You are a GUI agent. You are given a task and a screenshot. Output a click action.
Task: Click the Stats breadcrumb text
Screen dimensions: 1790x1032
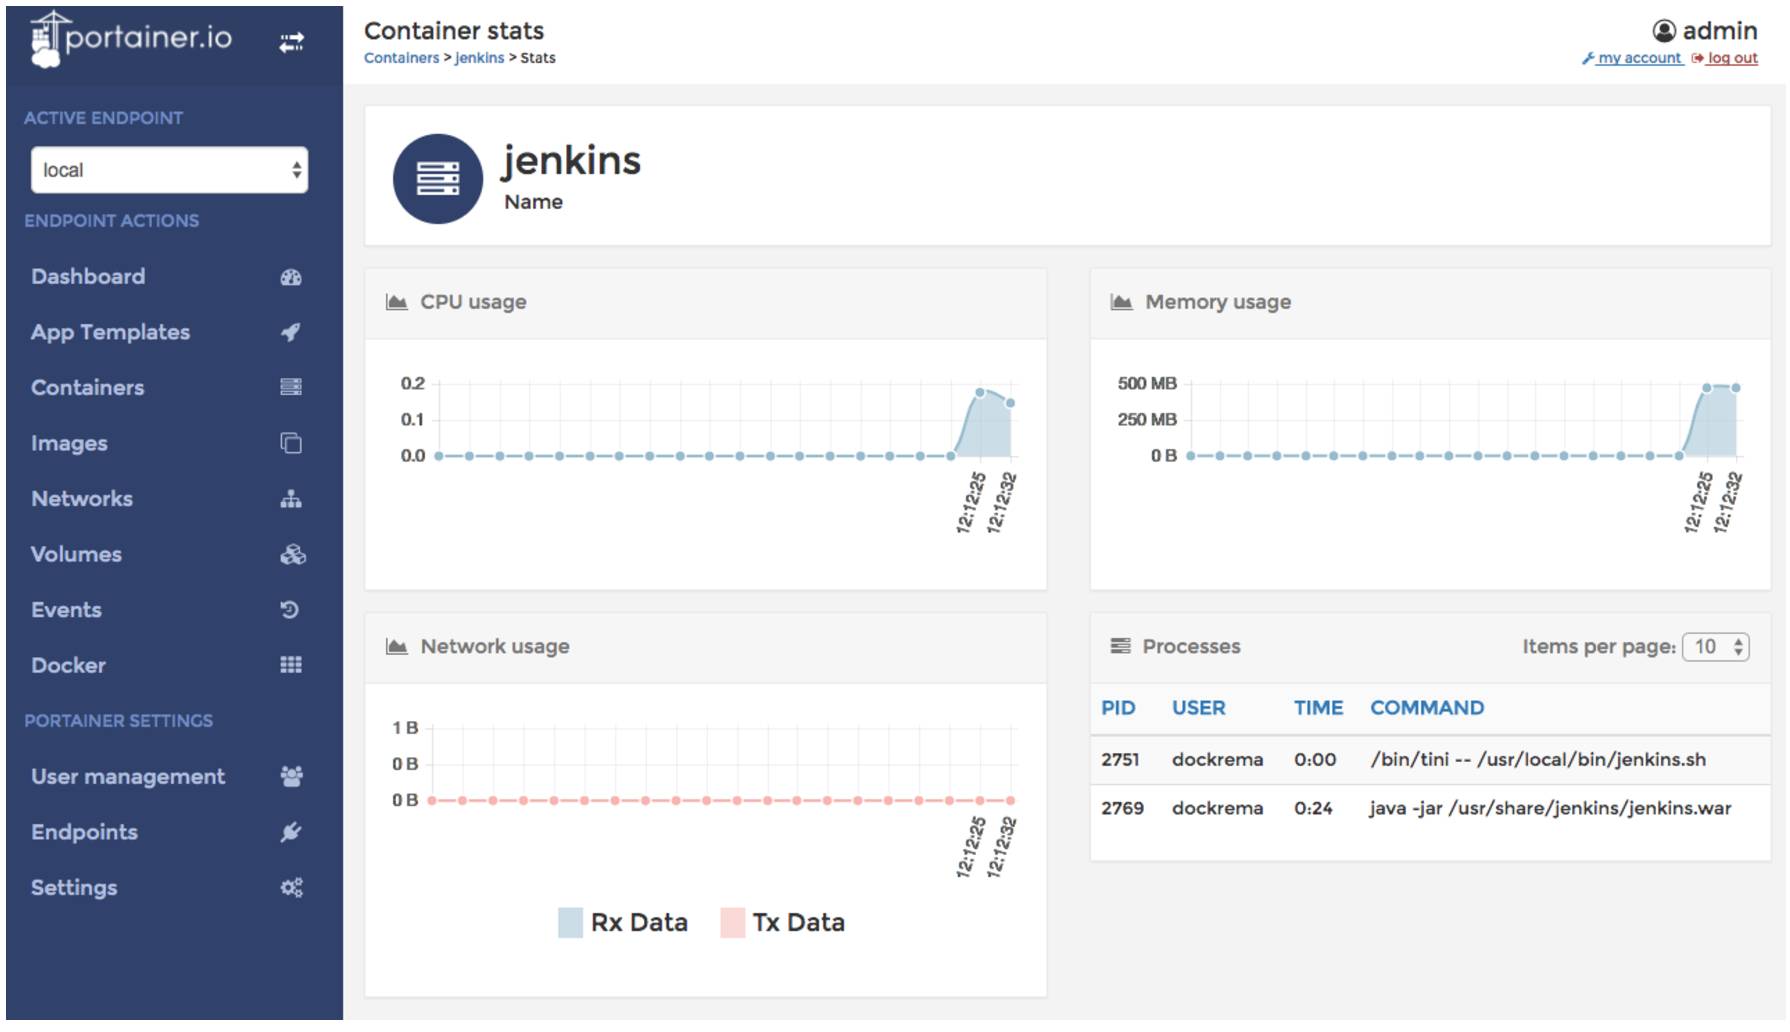coord(538,58)
